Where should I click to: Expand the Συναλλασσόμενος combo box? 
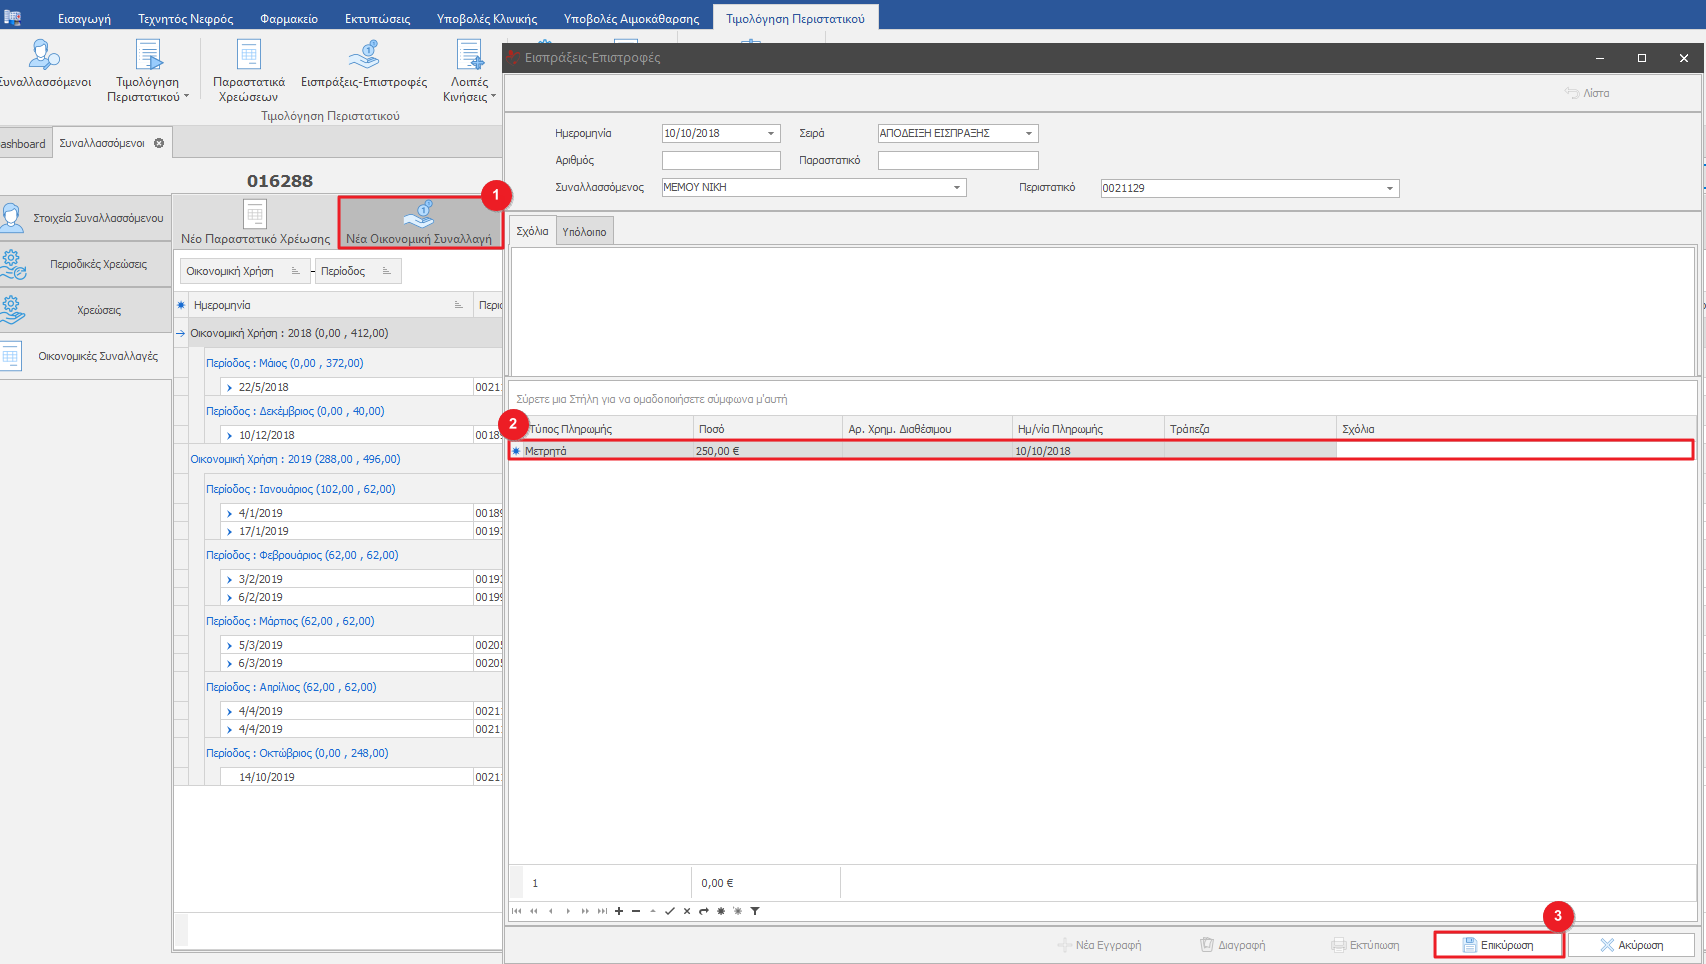pyautogui.click(x=956, y=187)
